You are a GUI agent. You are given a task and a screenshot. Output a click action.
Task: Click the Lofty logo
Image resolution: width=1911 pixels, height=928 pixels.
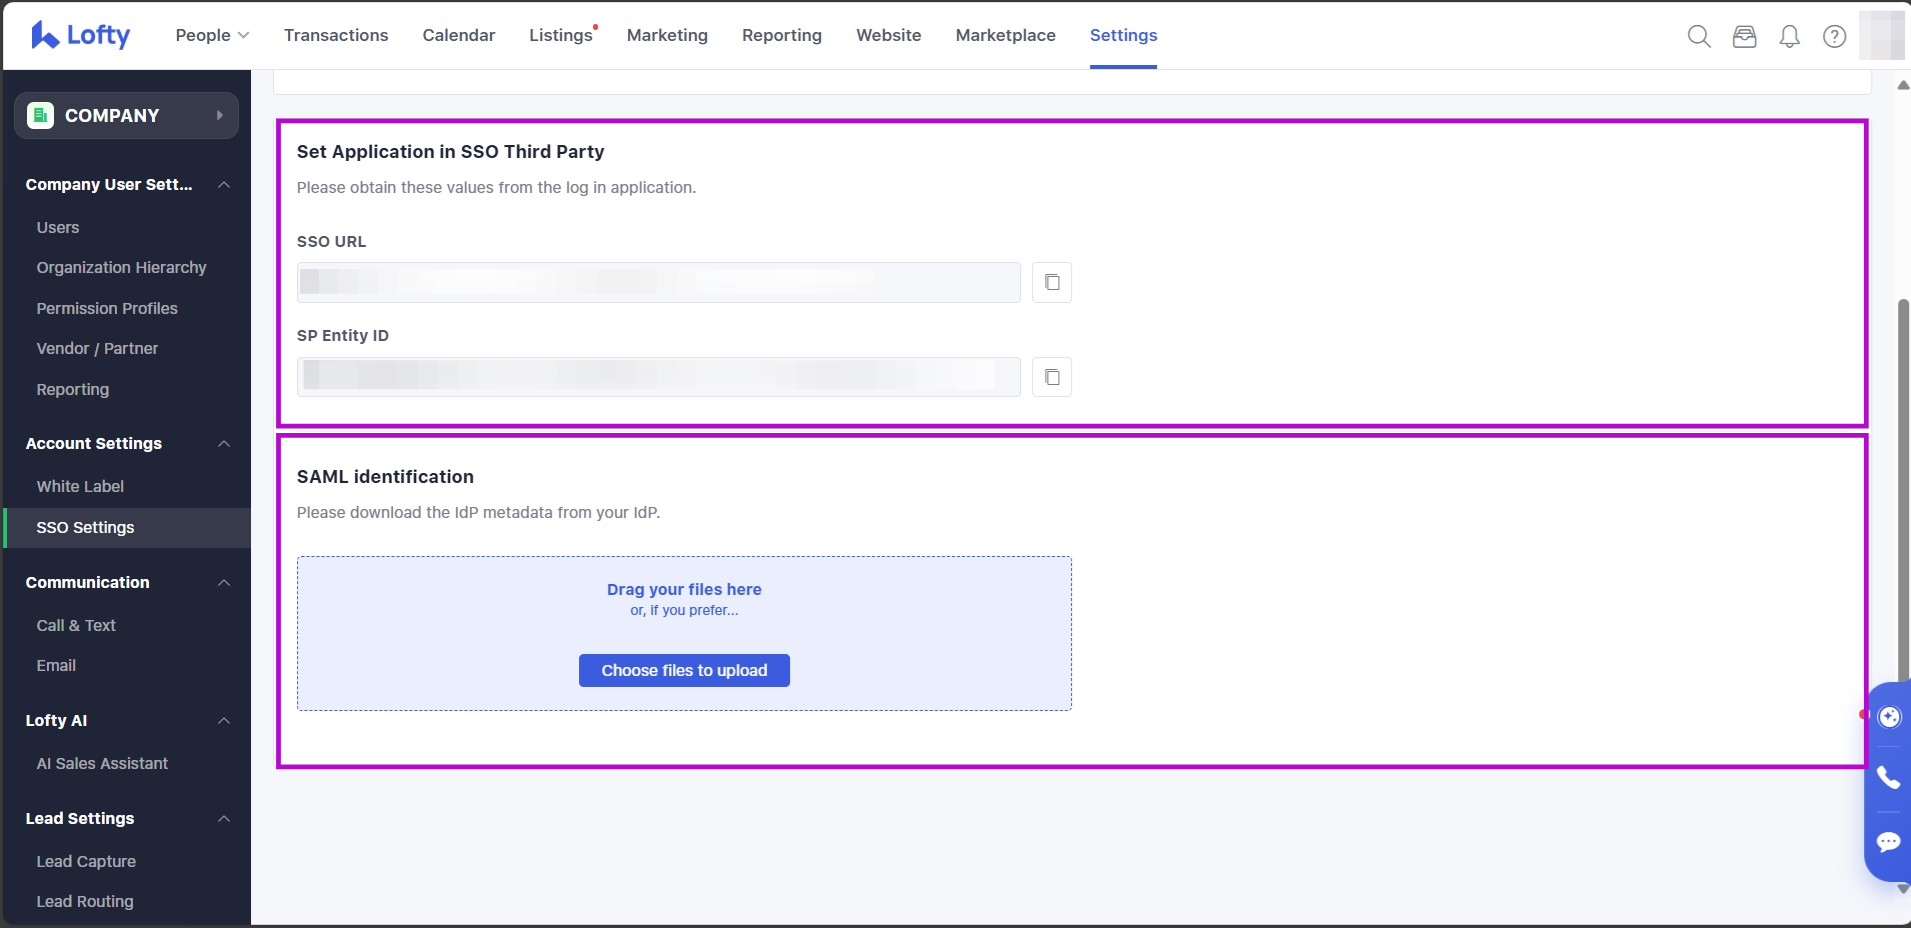click(x=80, y=35)
